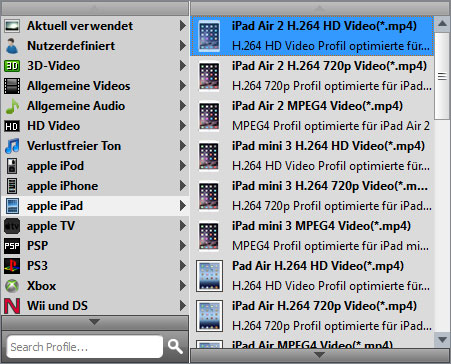Select iPad Air H.264 720p Video profile

(312, 316)
